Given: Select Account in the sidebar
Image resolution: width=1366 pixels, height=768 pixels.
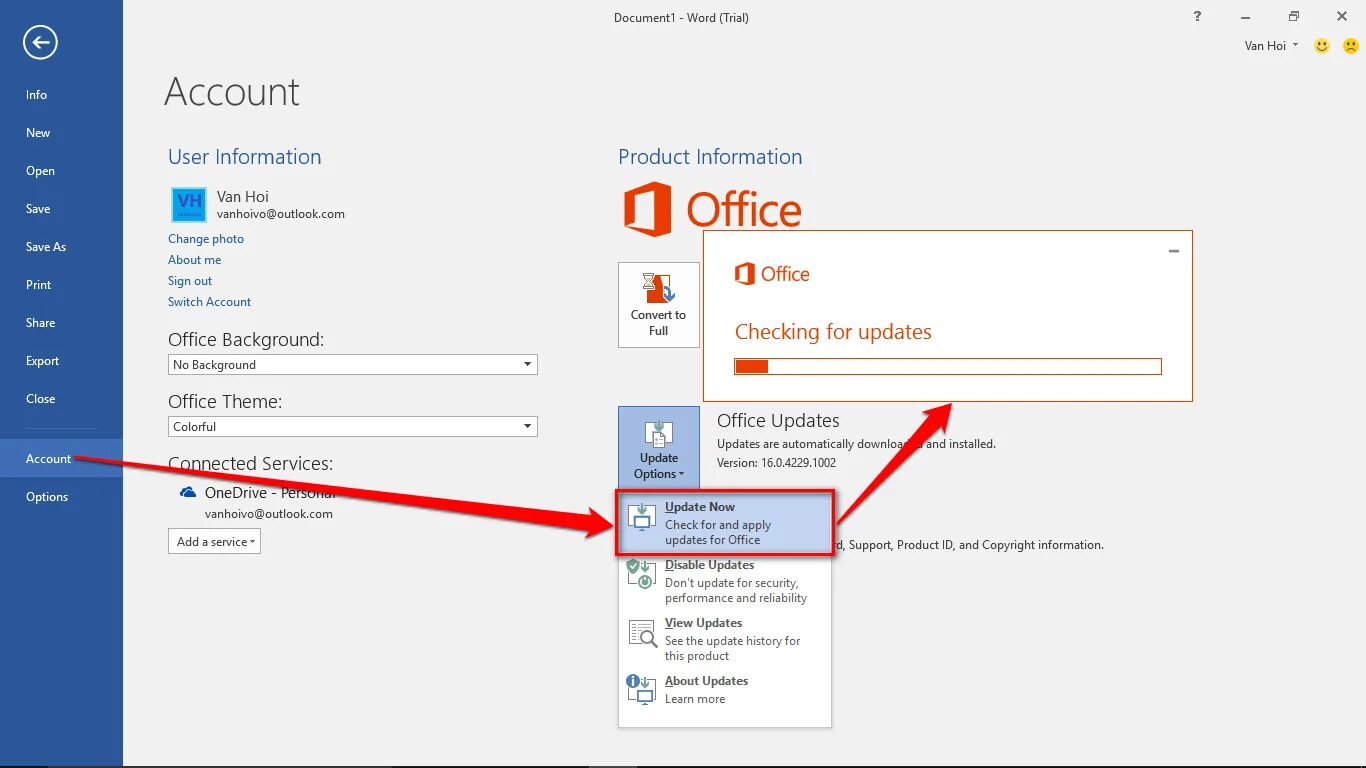Looking at the screenshot, I should (61, 459).
